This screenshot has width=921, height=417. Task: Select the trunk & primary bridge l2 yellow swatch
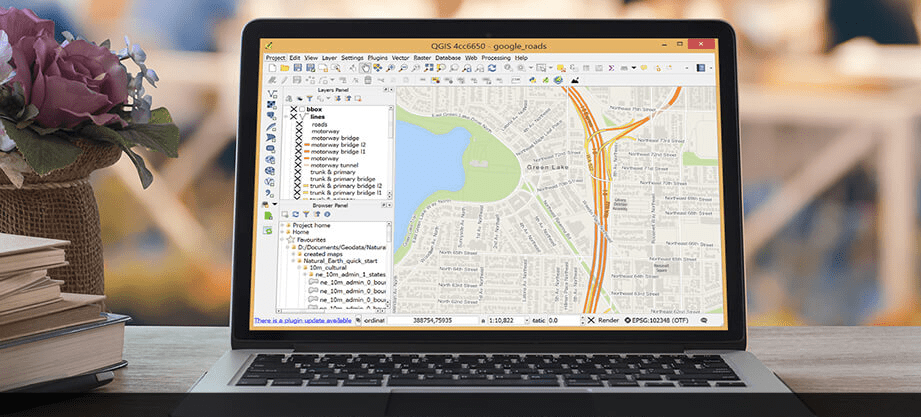(x=305, y=186)
